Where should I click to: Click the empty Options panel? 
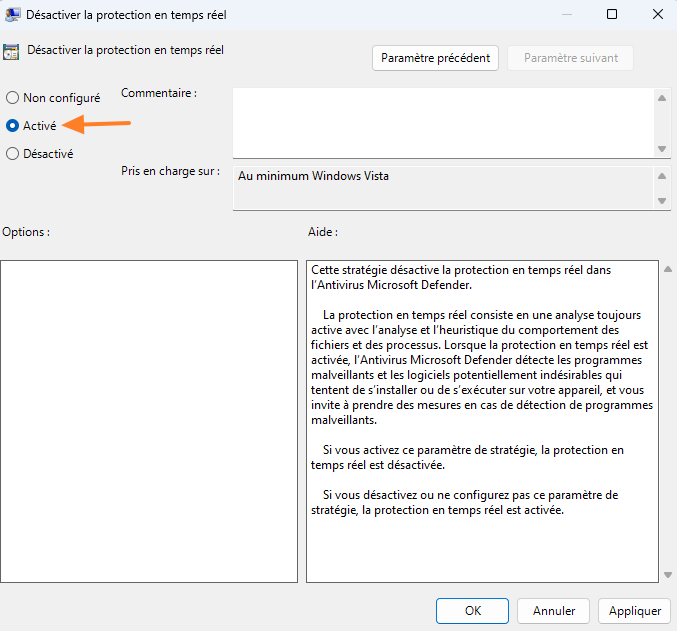pos(149,421)
